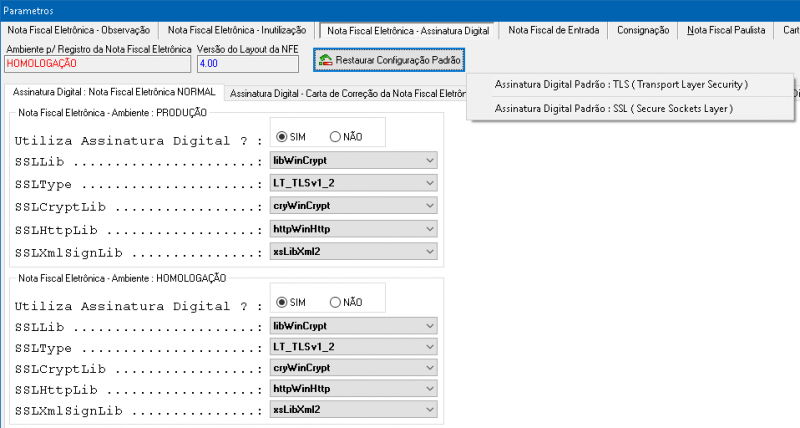Expand SSLHttpLib dropdown in HOMOLOGAÇÃO section

pos(354,389)
